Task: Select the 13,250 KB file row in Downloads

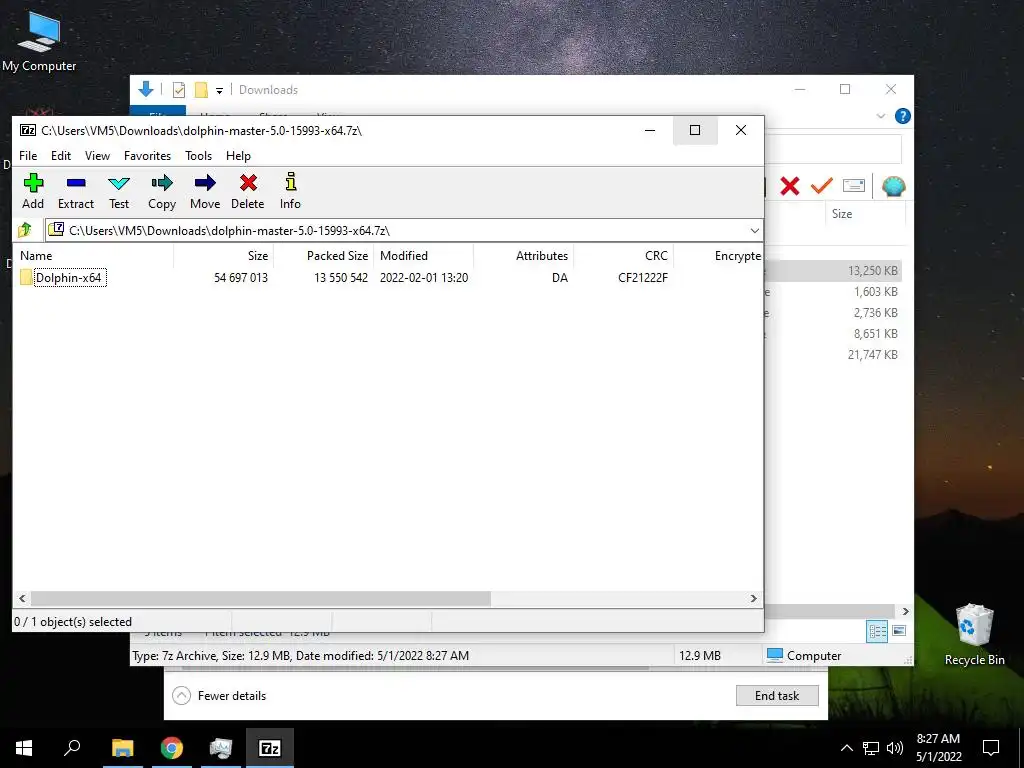Action: tap(833, 270)
